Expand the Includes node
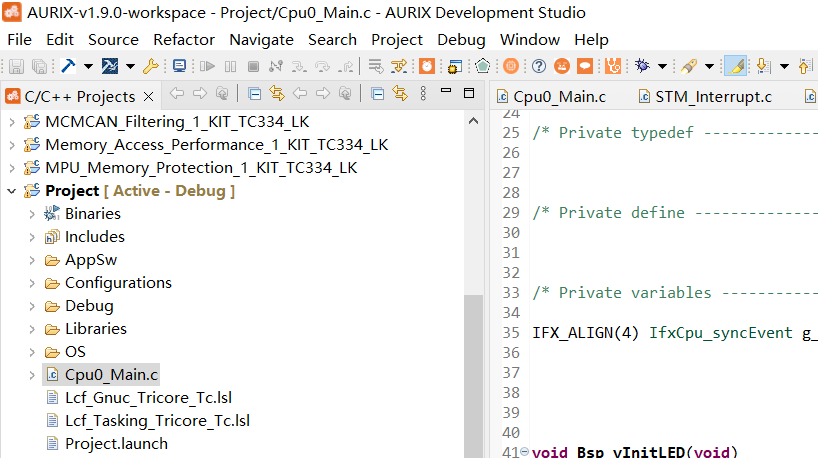This screenshot has height=458, width=818. [x=32, y=237]
